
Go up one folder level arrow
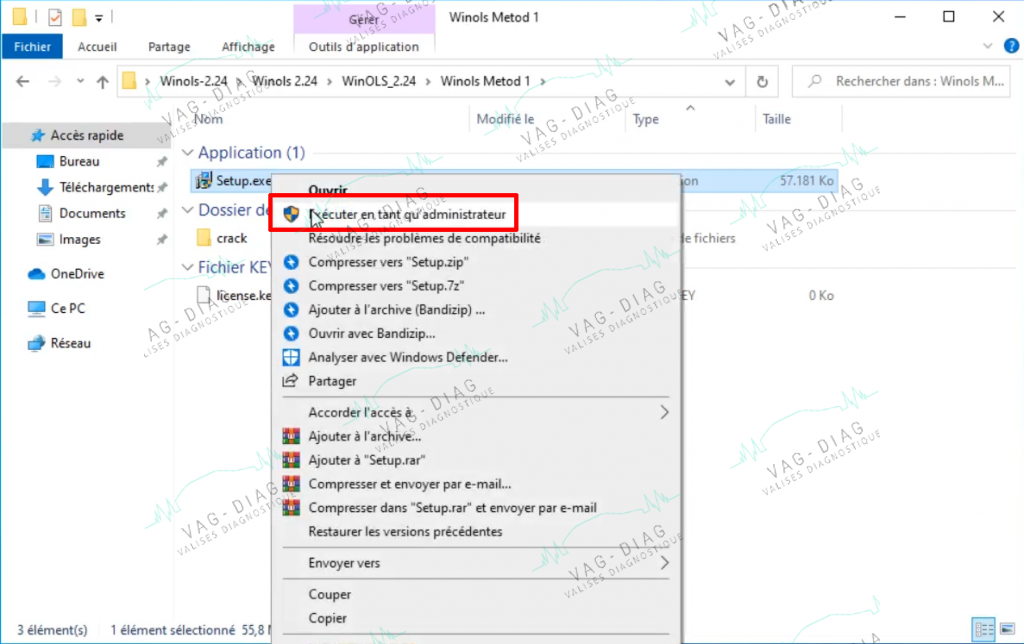103,82
